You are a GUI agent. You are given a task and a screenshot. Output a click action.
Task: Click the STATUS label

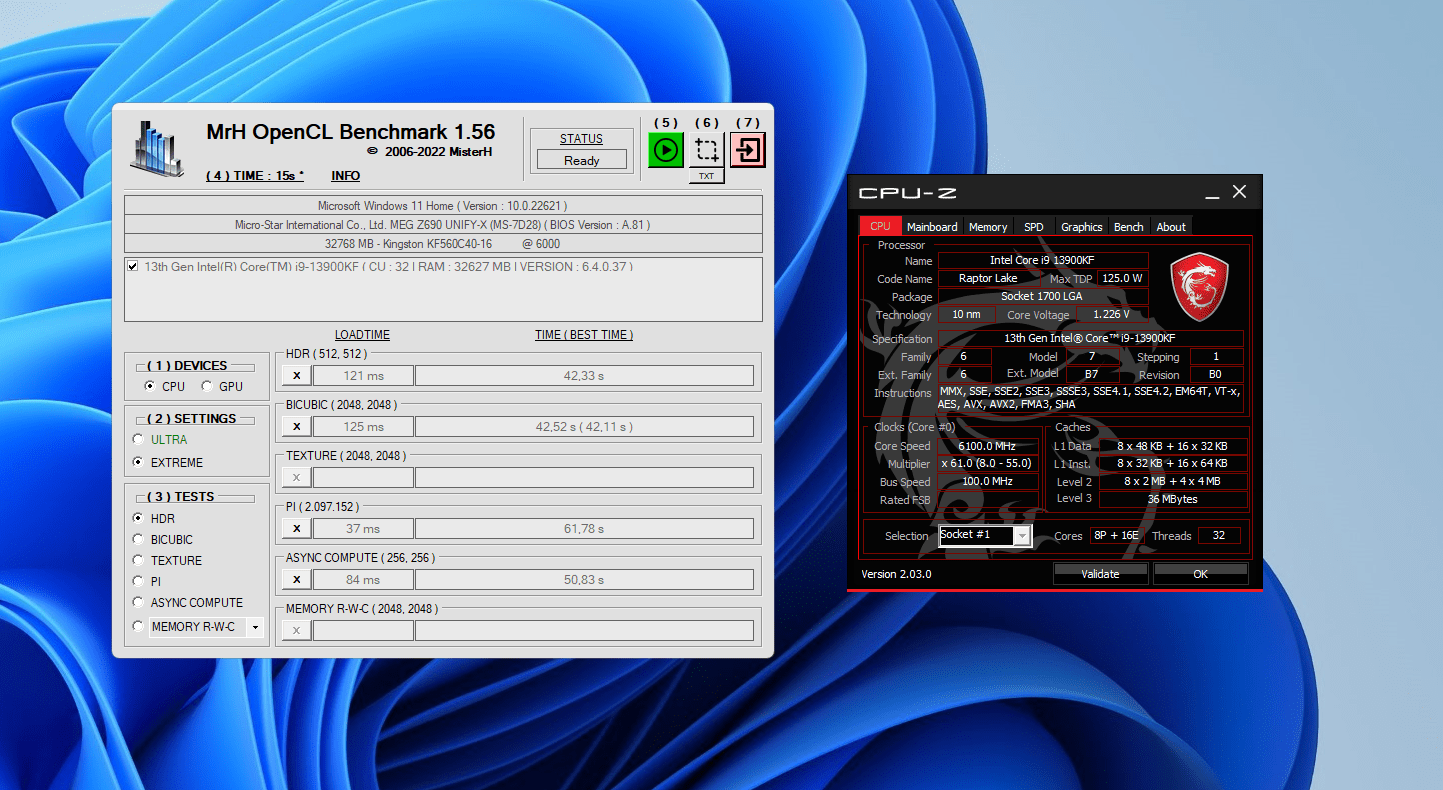tap(581, 139)
